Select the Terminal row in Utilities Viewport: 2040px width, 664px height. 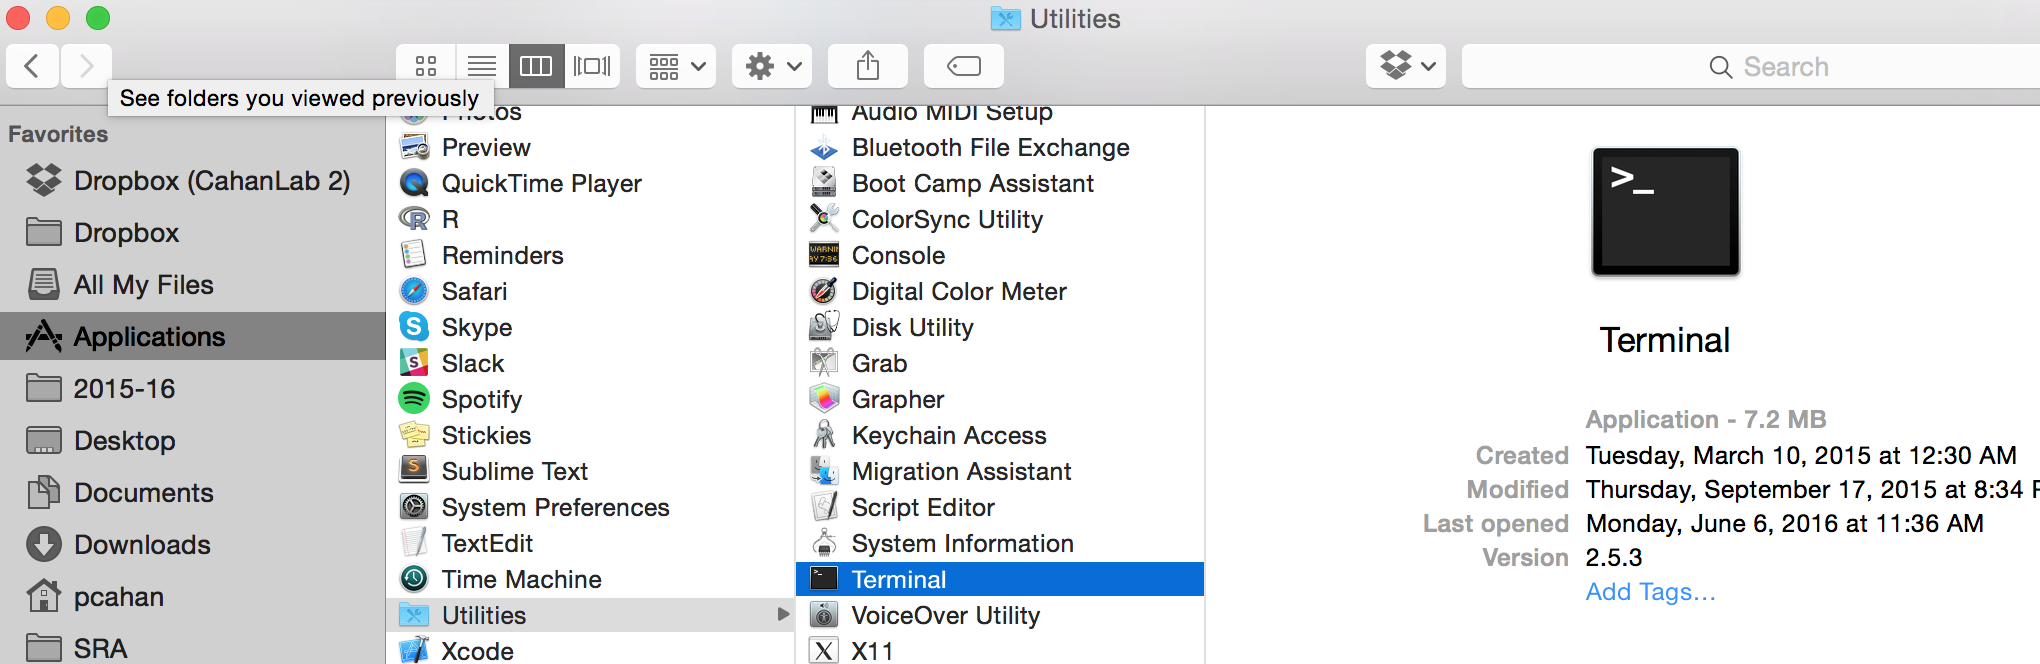(x=1000, y=579)
